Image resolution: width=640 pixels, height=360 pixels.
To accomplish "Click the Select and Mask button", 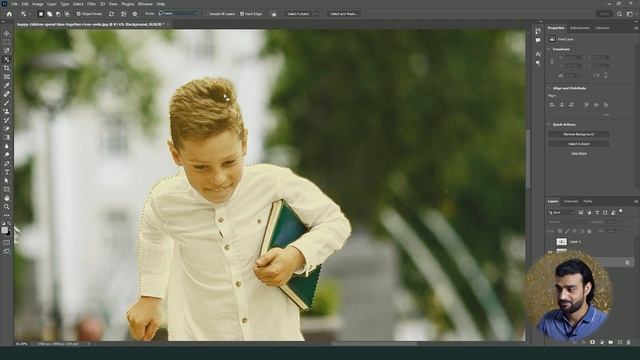I will pos(344,14).
